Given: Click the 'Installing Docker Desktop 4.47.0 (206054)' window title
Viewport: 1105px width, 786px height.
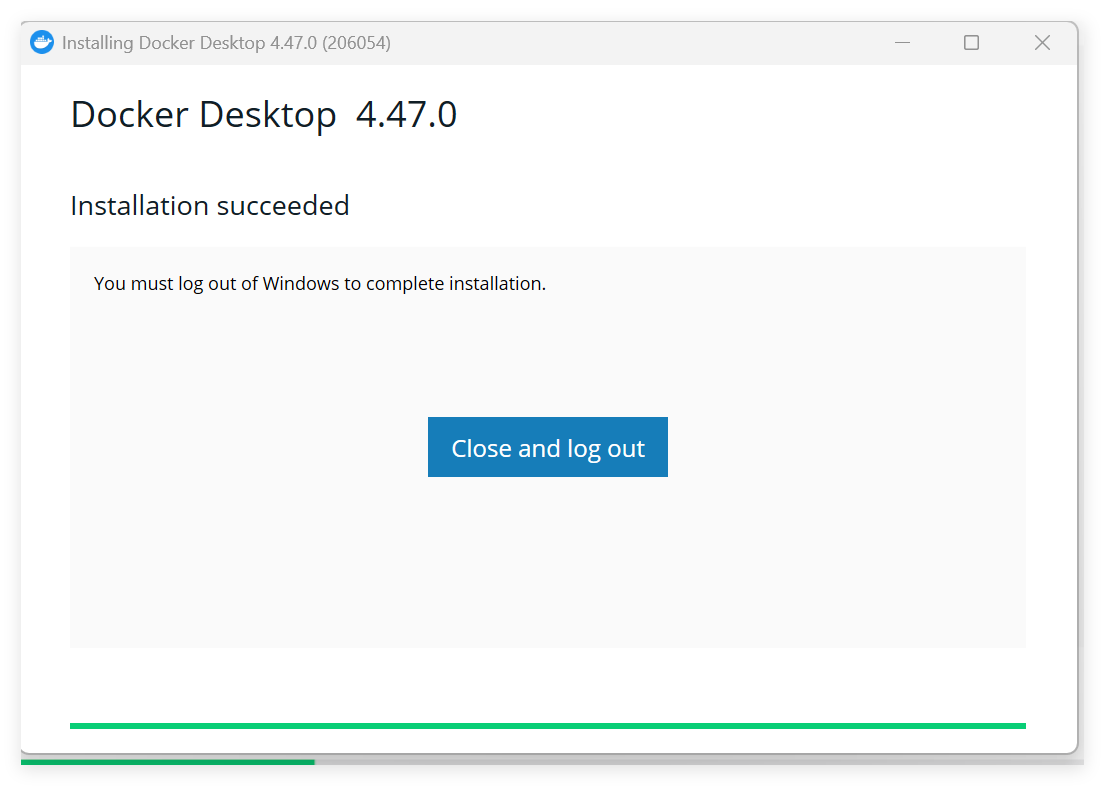Looking at the screenshot, I should tap(226, 43).
